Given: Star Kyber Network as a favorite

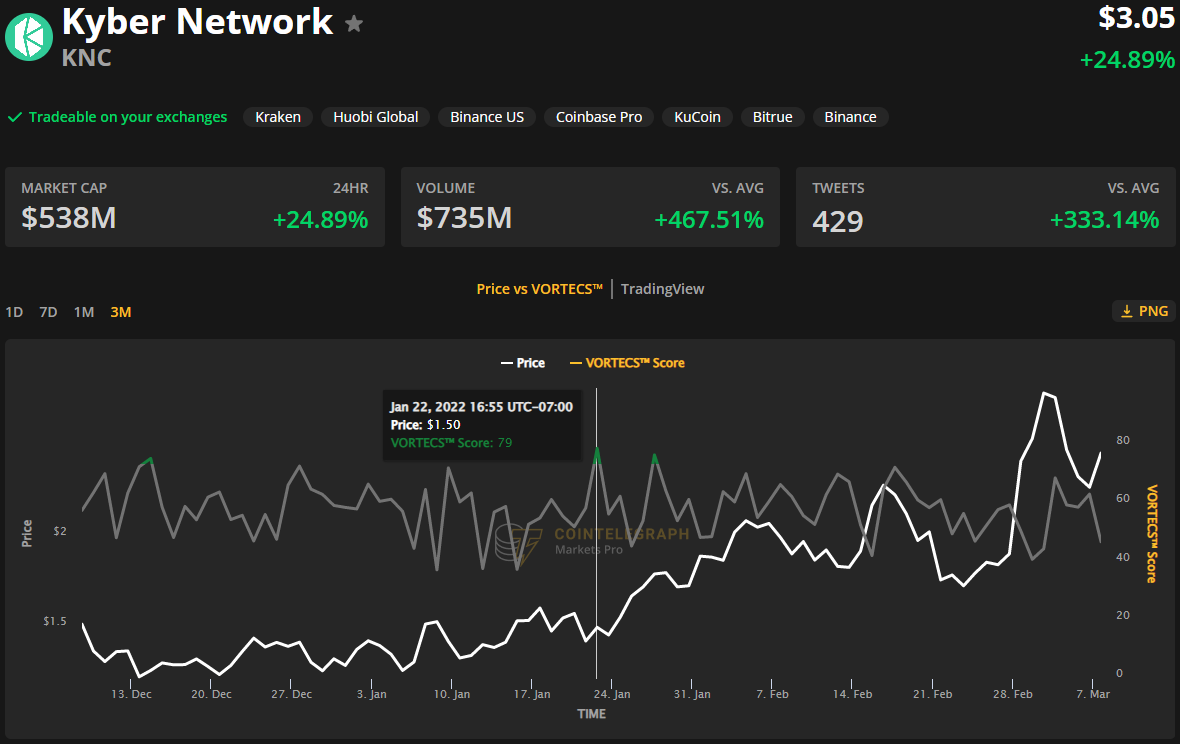Looking at the screenshot, I should tap(354, 24).
